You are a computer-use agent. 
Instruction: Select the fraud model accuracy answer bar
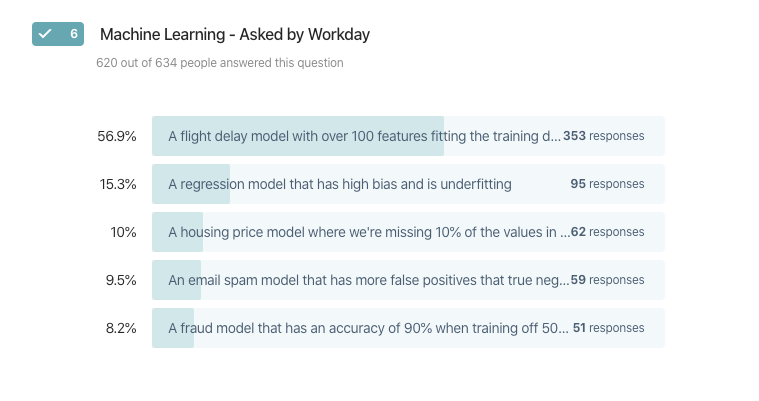point(408,328)
